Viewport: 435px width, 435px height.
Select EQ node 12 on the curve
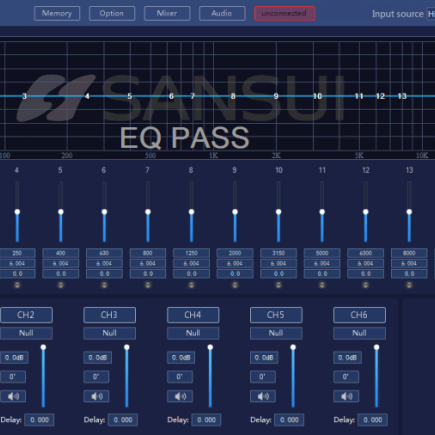tap(380, 96)
